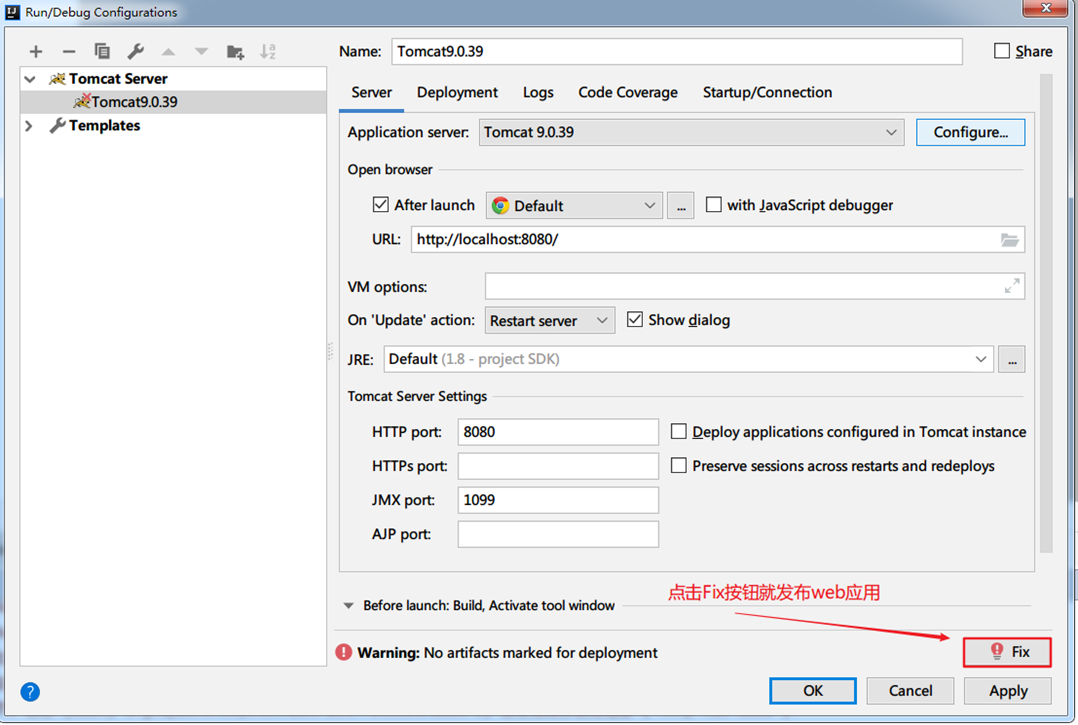Expand the Templates tree node
The width and height of the screenshot is (1078, 725).
29,126
